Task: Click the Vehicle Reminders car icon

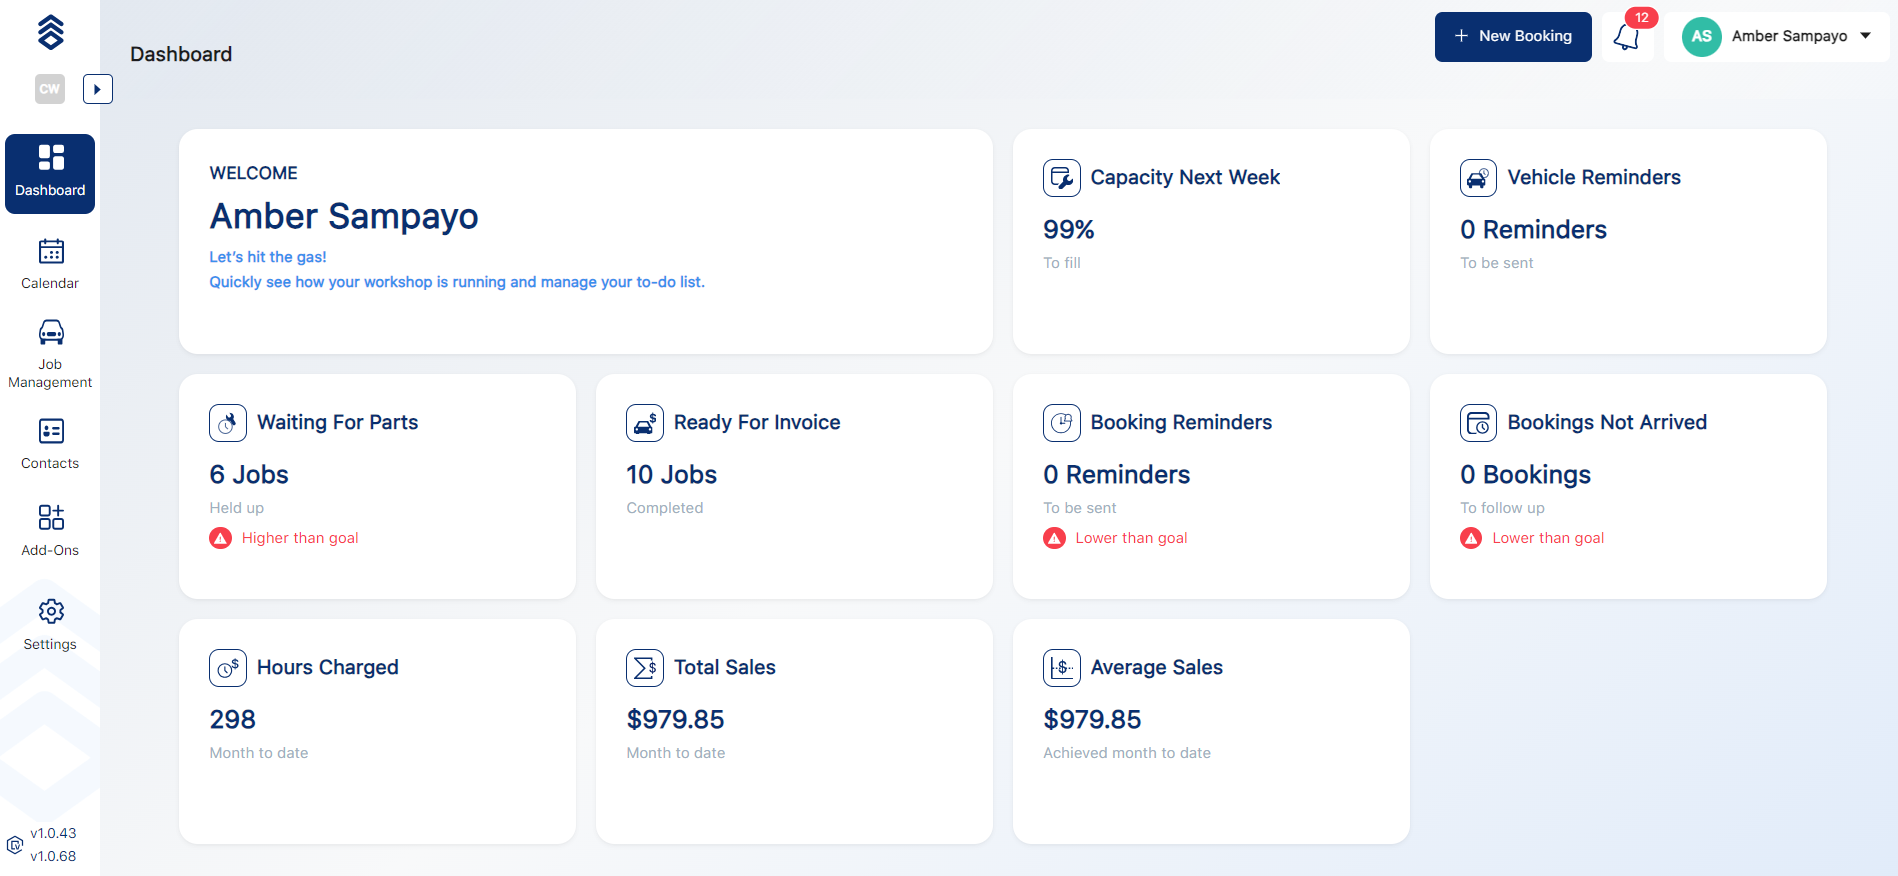Action: pyautogui.click(x=1478, y=178)
